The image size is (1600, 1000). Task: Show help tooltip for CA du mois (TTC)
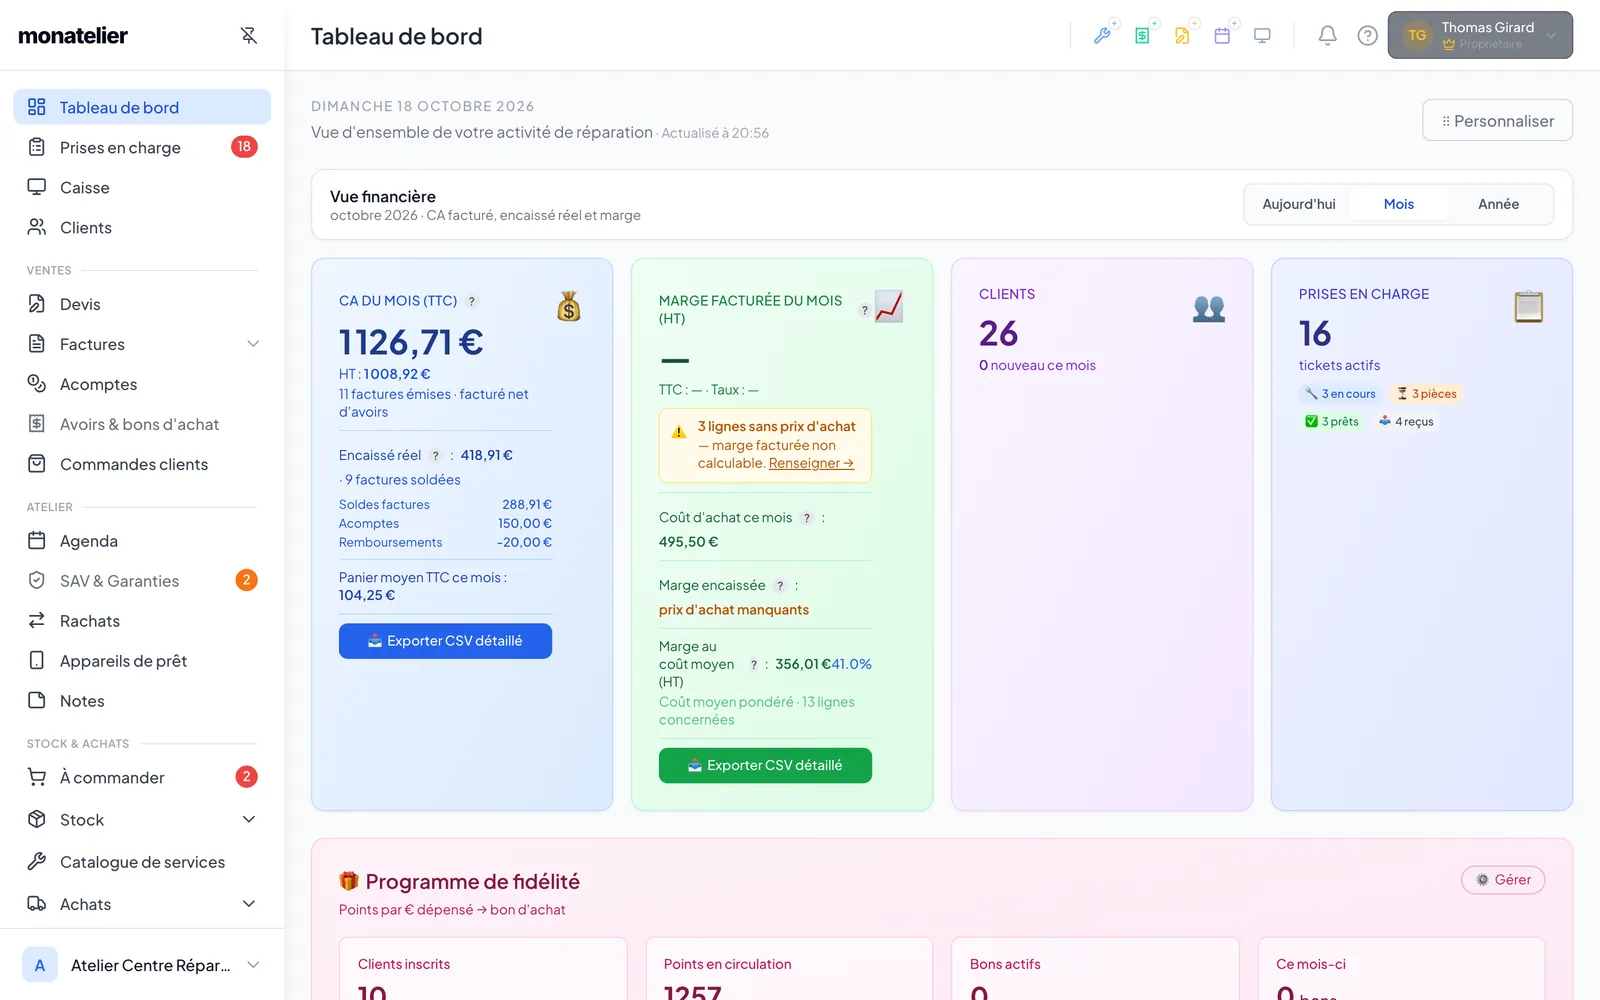(472, 301)
